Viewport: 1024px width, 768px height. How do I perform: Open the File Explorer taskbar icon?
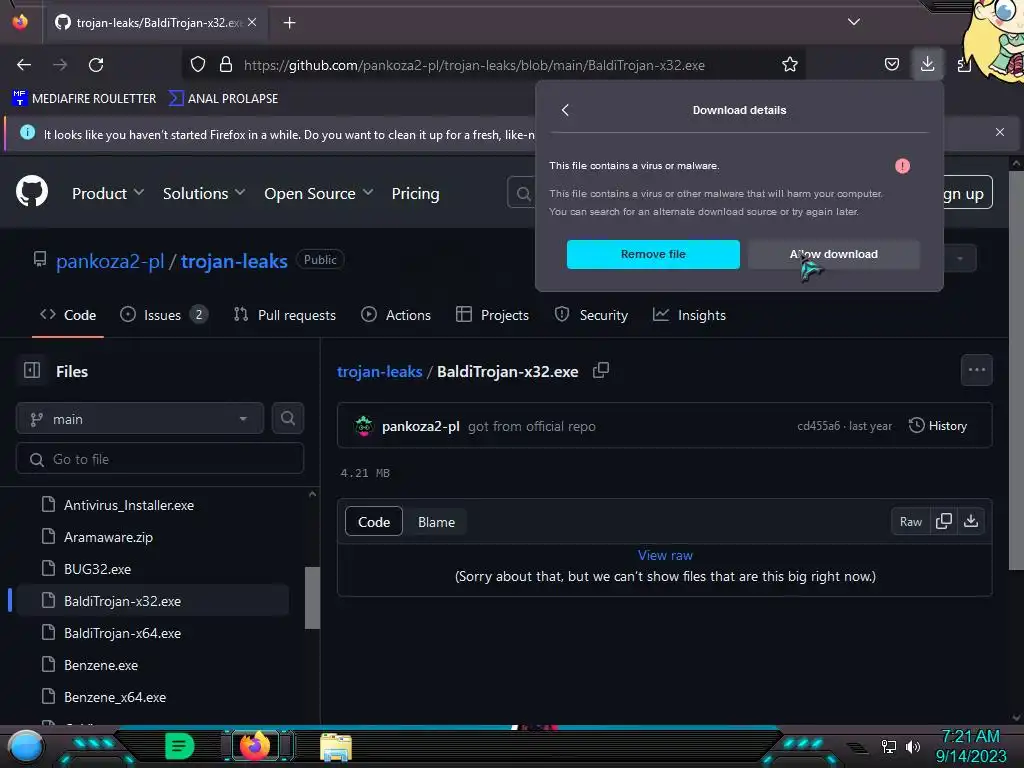click(336, 747)
